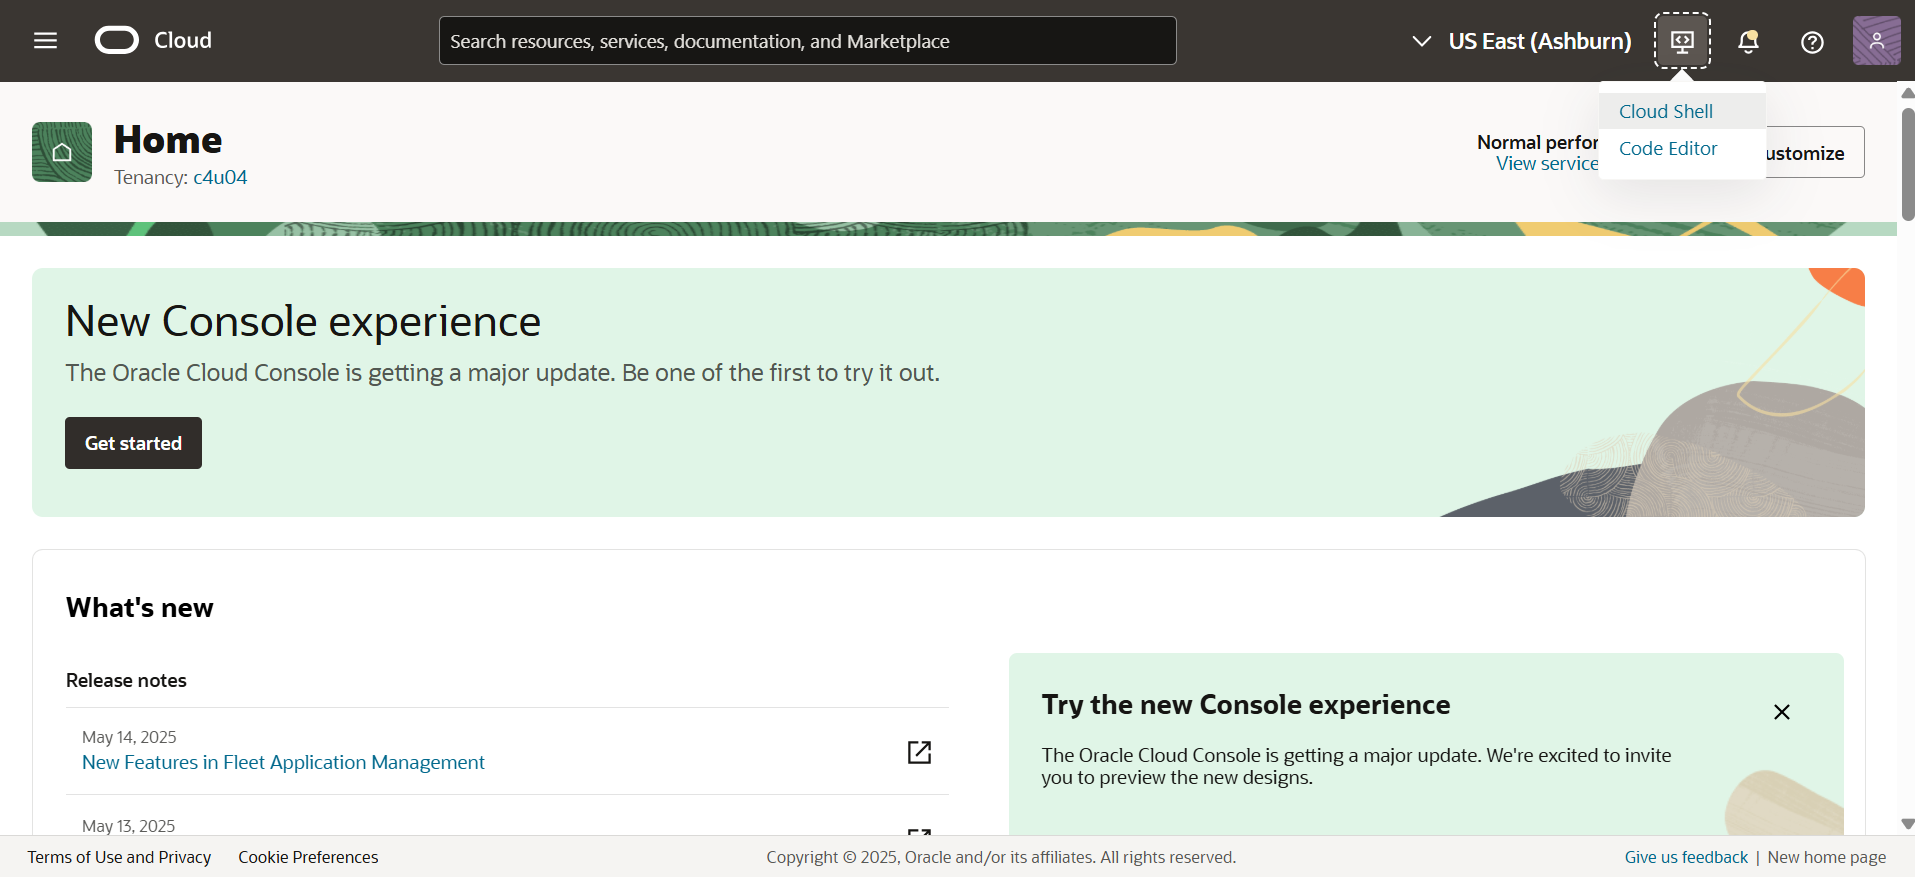Click inside the search resources field
The height and width of the screenshot is (877, 1915).
[x=807, y=41]
